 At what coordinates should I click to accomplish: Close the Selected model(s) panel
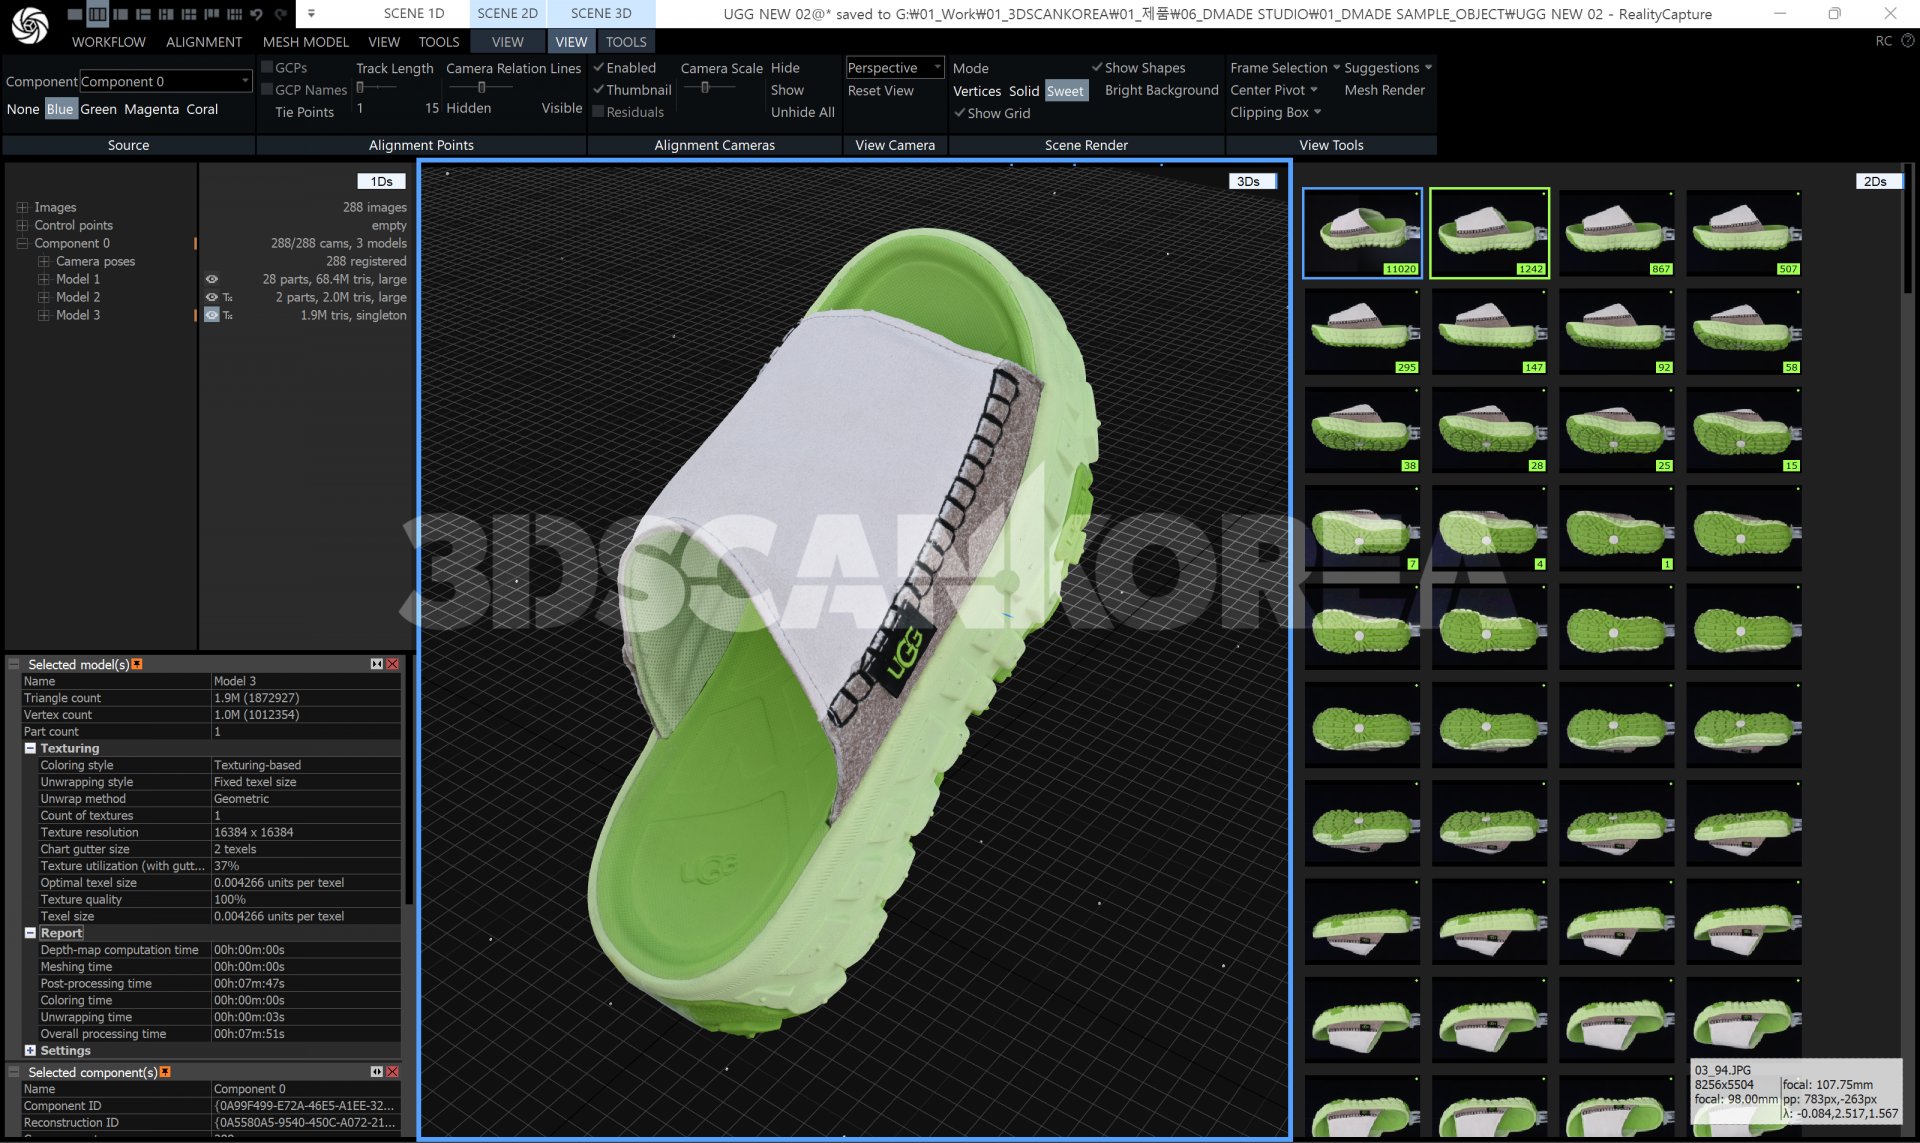point(392,664)
